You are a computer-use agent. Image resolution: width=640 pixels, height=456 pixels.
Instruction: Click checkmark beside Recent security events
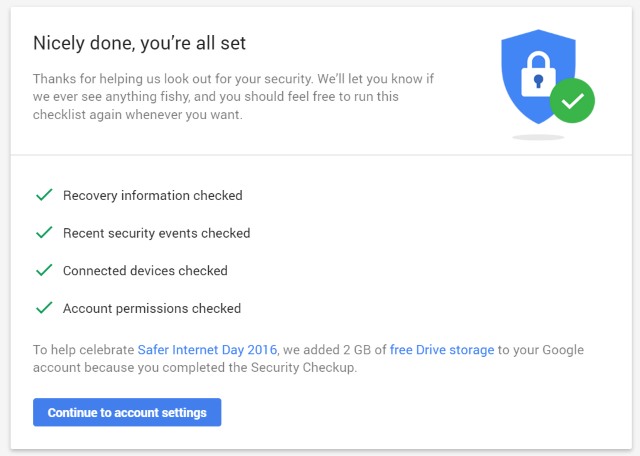[44, 233]
